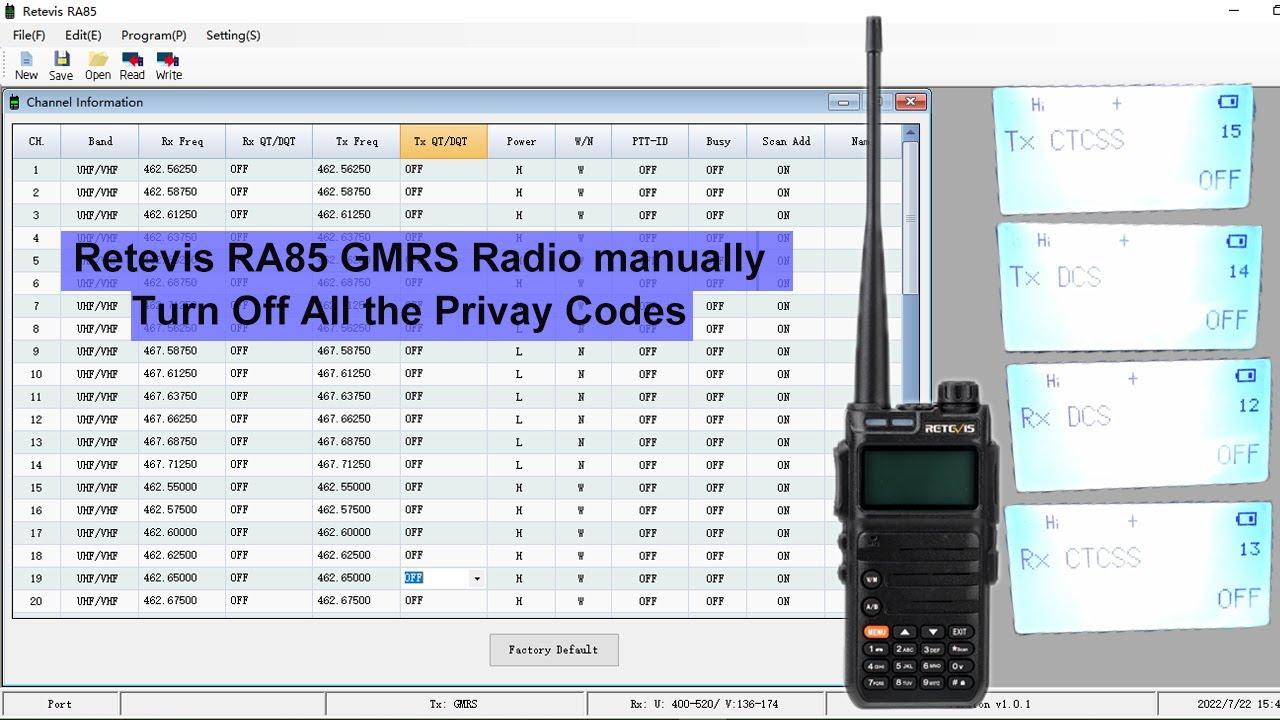The height and width of the screenshot is (720, 1280).
Task: Click the Write to radio icon
Action: tap(168, 66)
